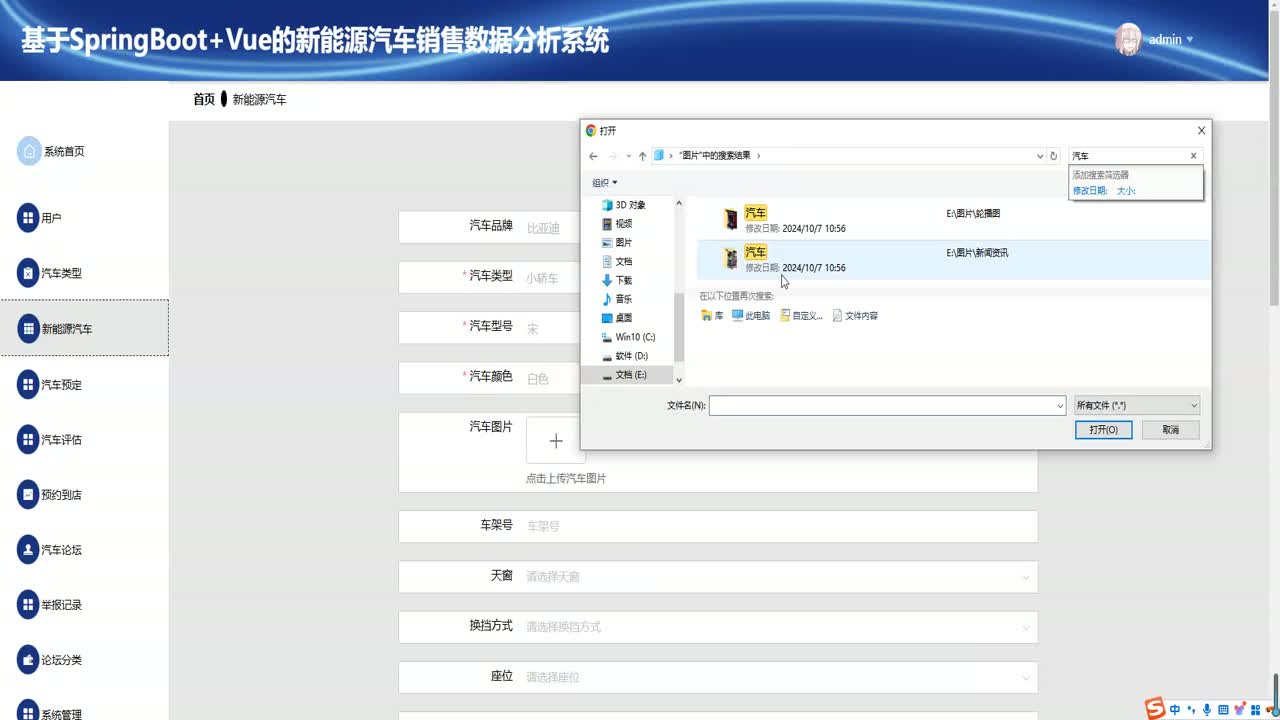The height and width of the screenshot is (720, 1280).
Task: Select Win10 (C:) drive in navigation tree
Action: pos(628,337)
